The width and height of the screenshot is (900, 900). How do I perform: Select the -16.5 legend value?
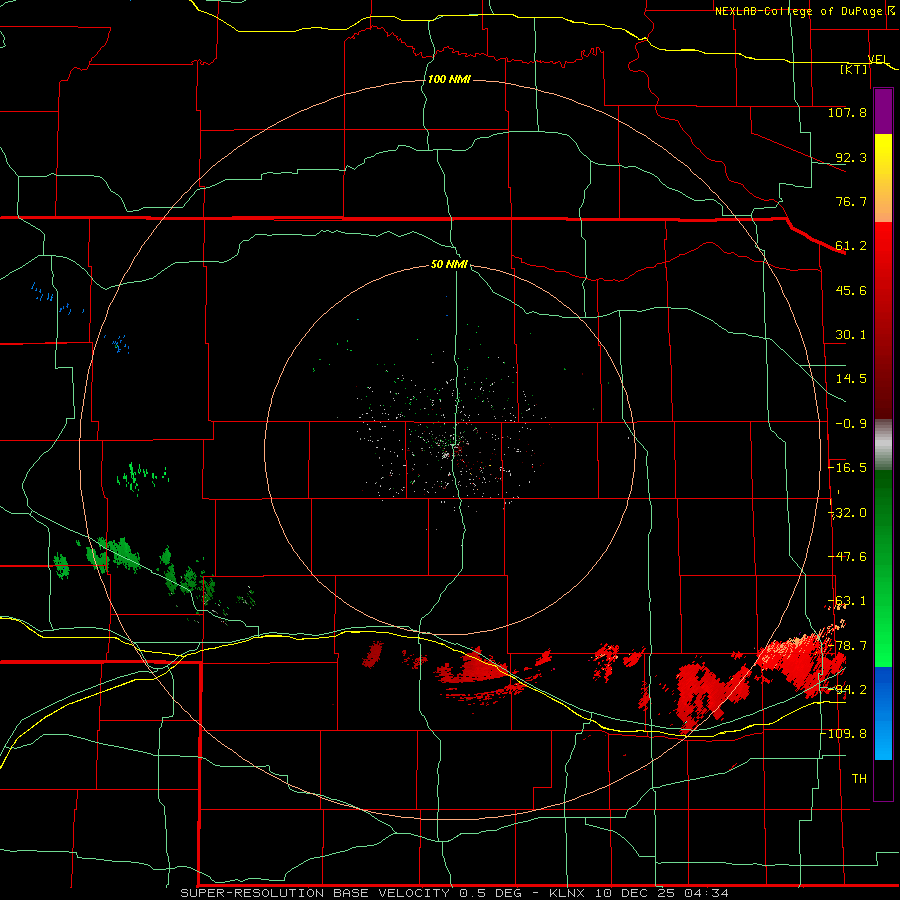[x=847, y=468]
